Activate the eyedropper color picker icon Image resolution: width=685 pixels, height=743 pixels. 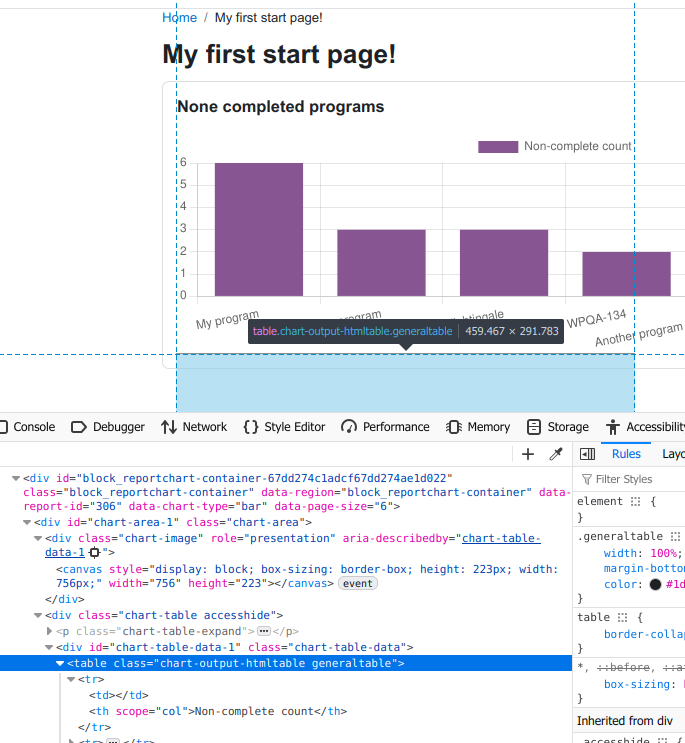click(x=556, y=454)
